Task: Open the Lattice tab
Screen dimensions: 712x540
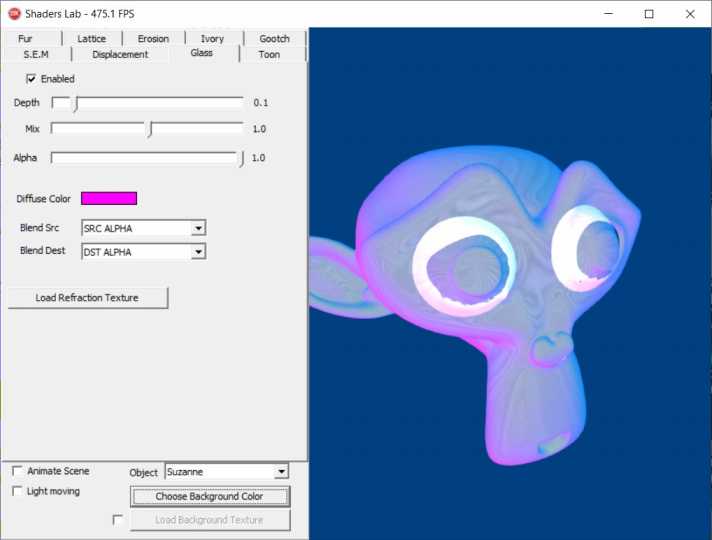Action: tap(91, 39)
